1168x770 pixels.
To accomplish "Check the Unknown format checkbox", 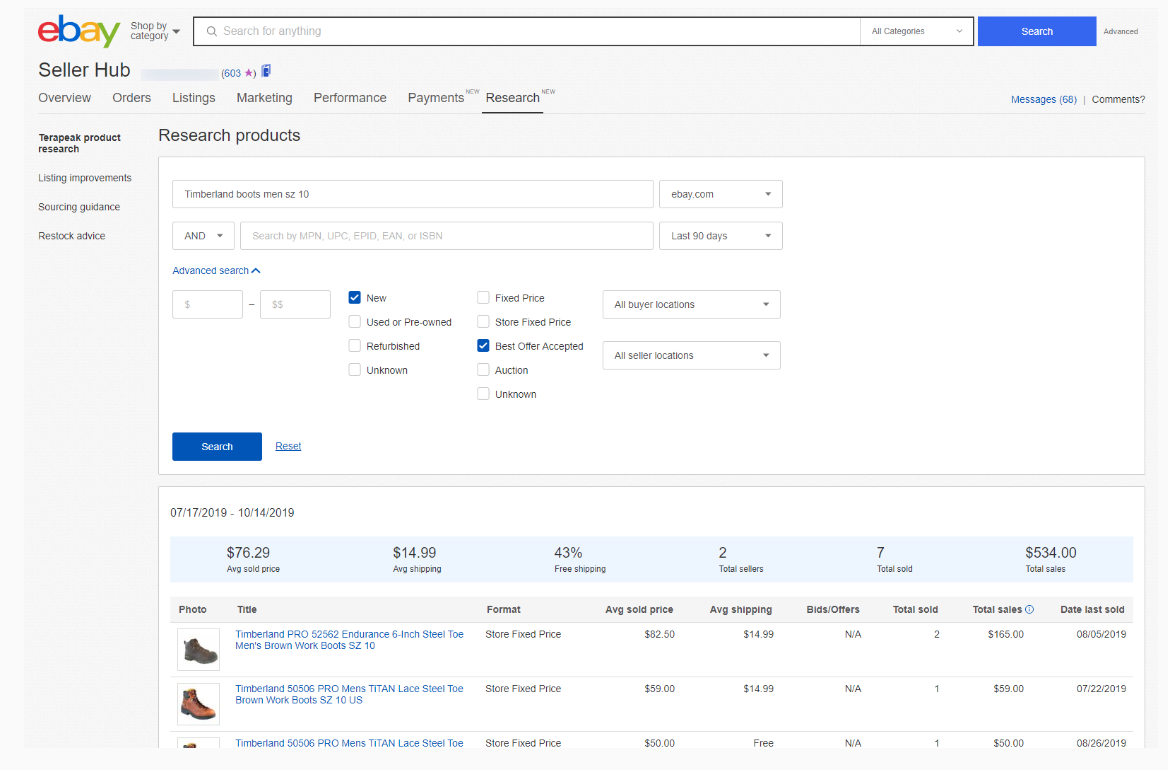I will point(483,394).
